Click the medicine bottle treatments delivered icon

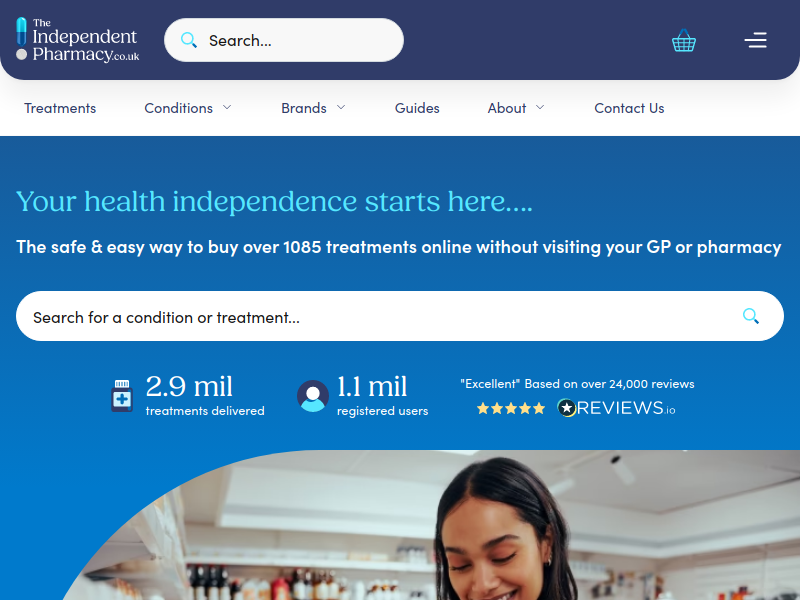[122, 395]
